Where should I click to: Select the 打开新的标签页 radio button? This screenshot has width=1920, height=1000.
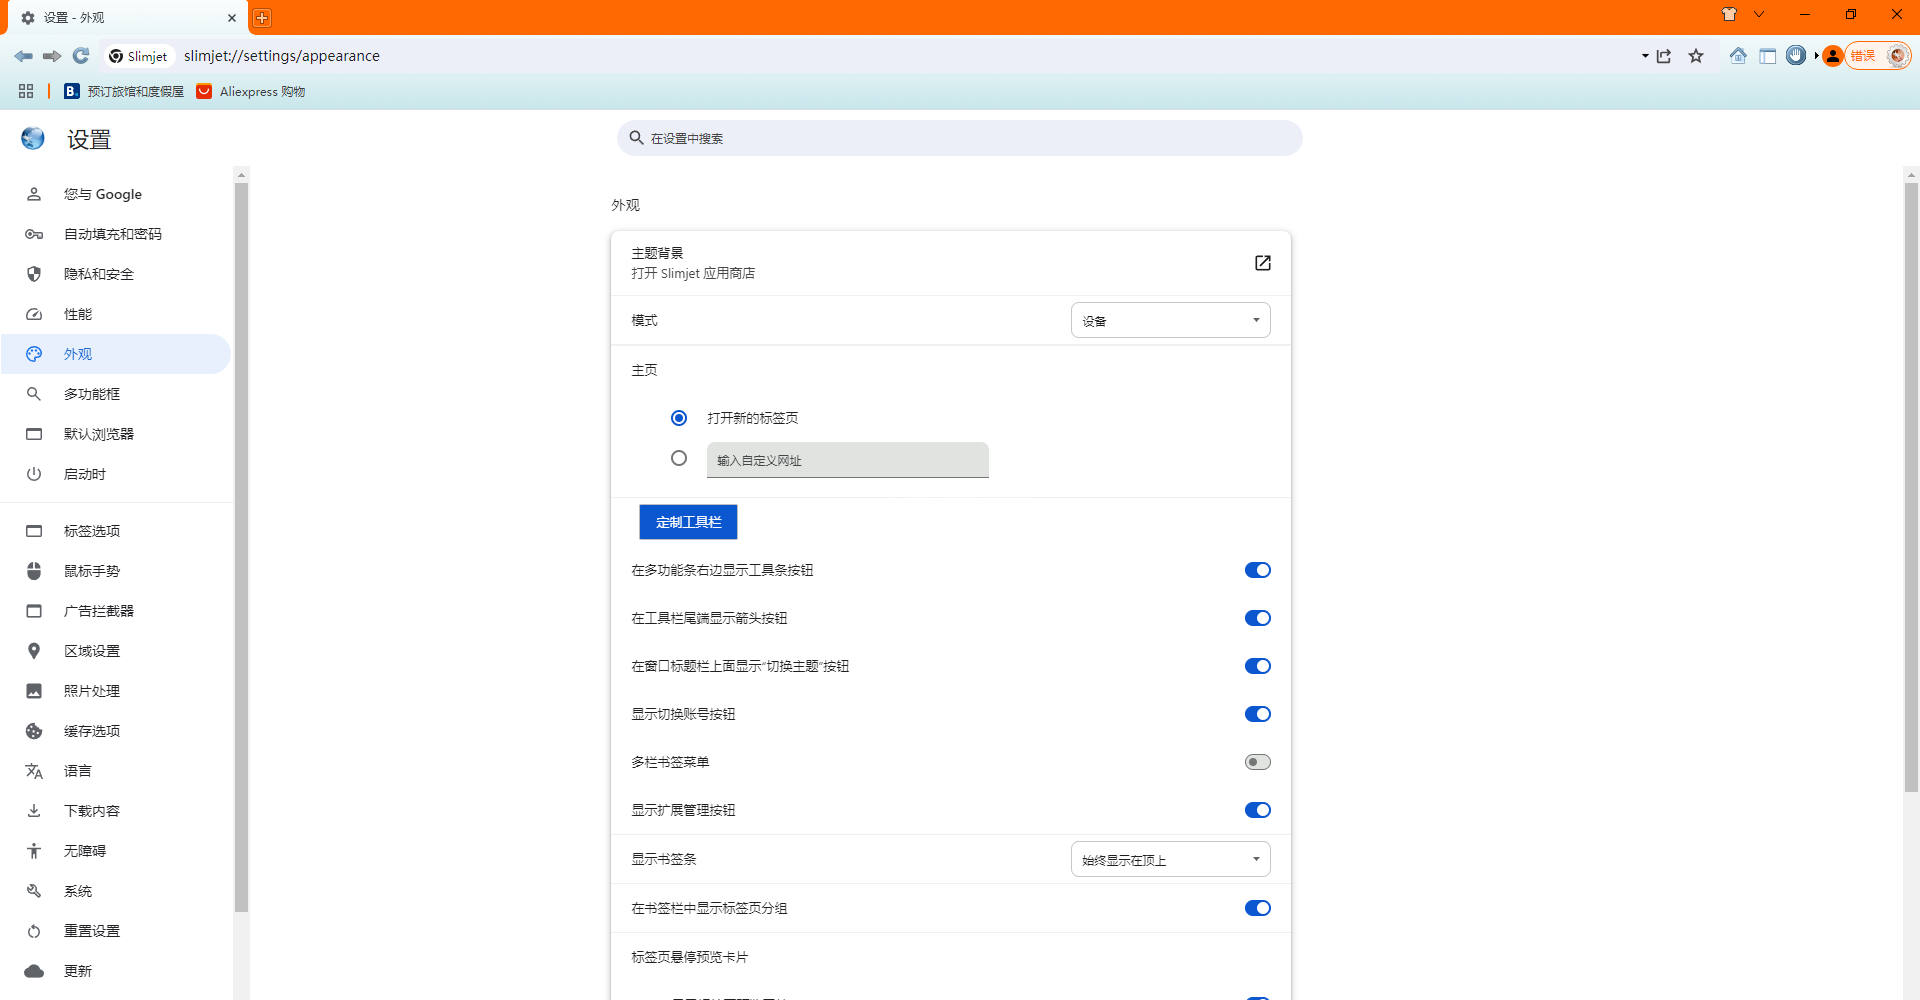pyautogui.click(x=679, y=418)
